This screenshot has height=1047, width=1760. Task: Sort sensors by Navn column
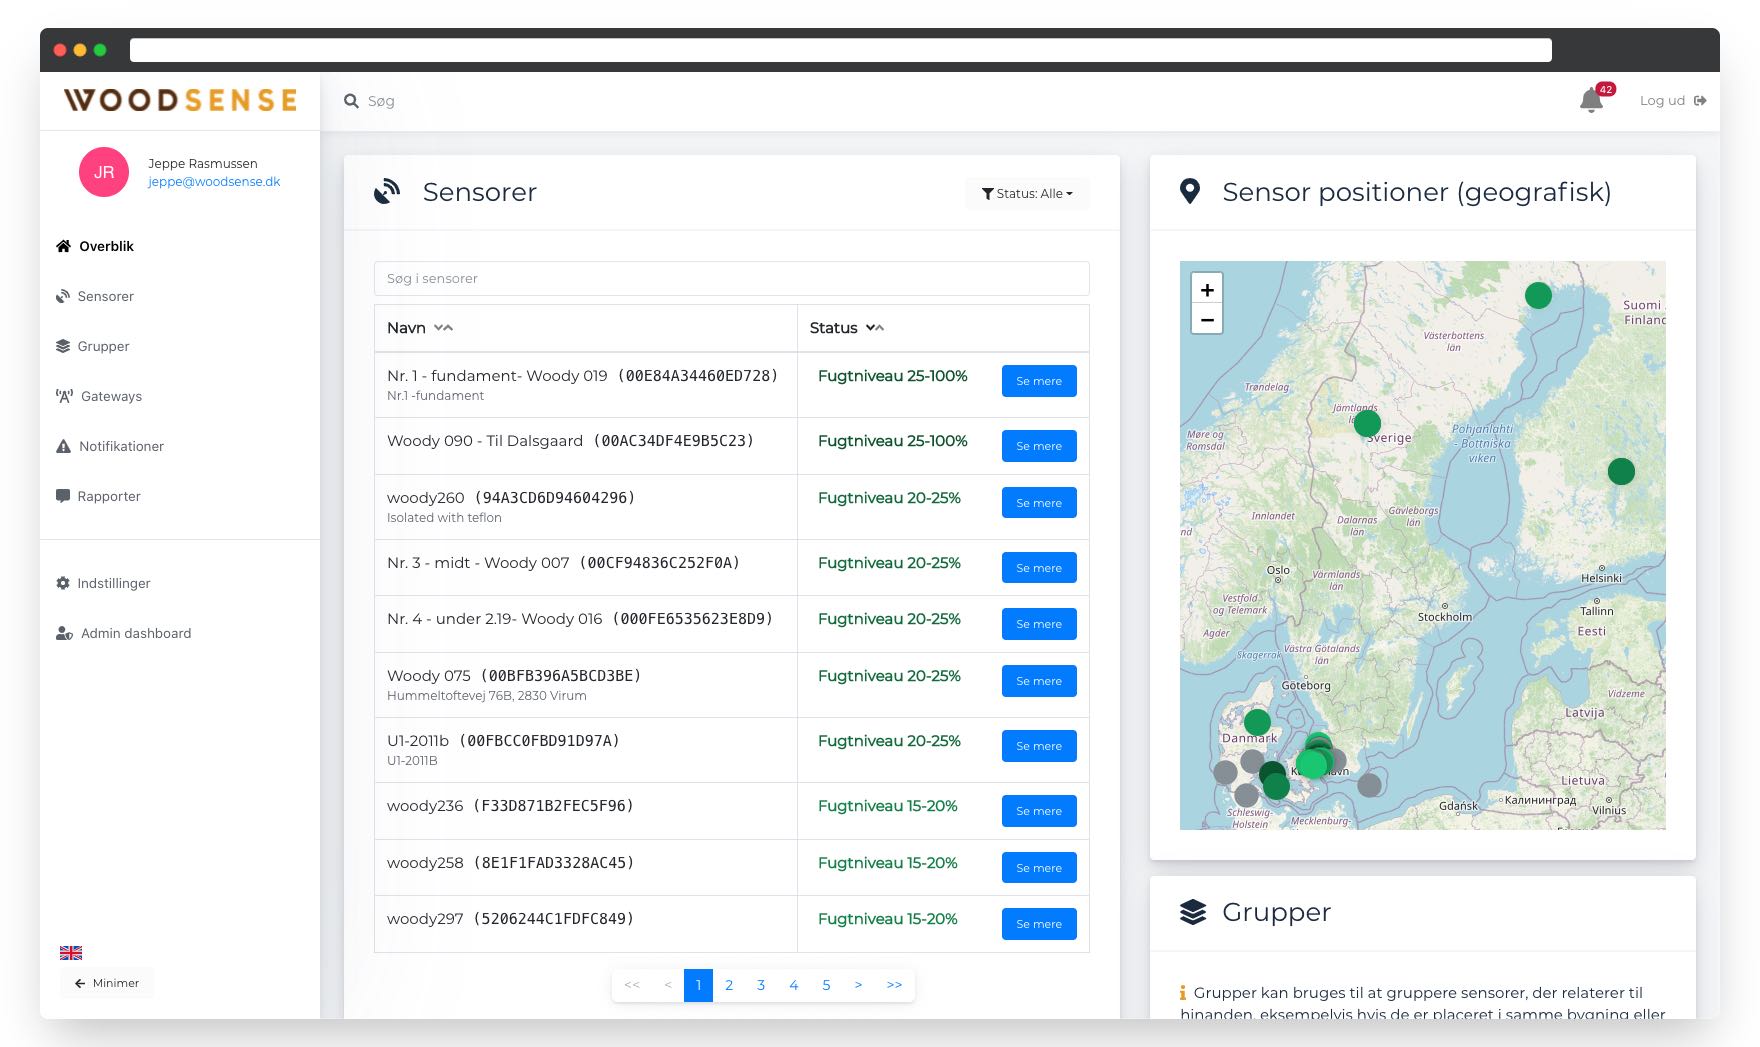(x=443, y=328)
